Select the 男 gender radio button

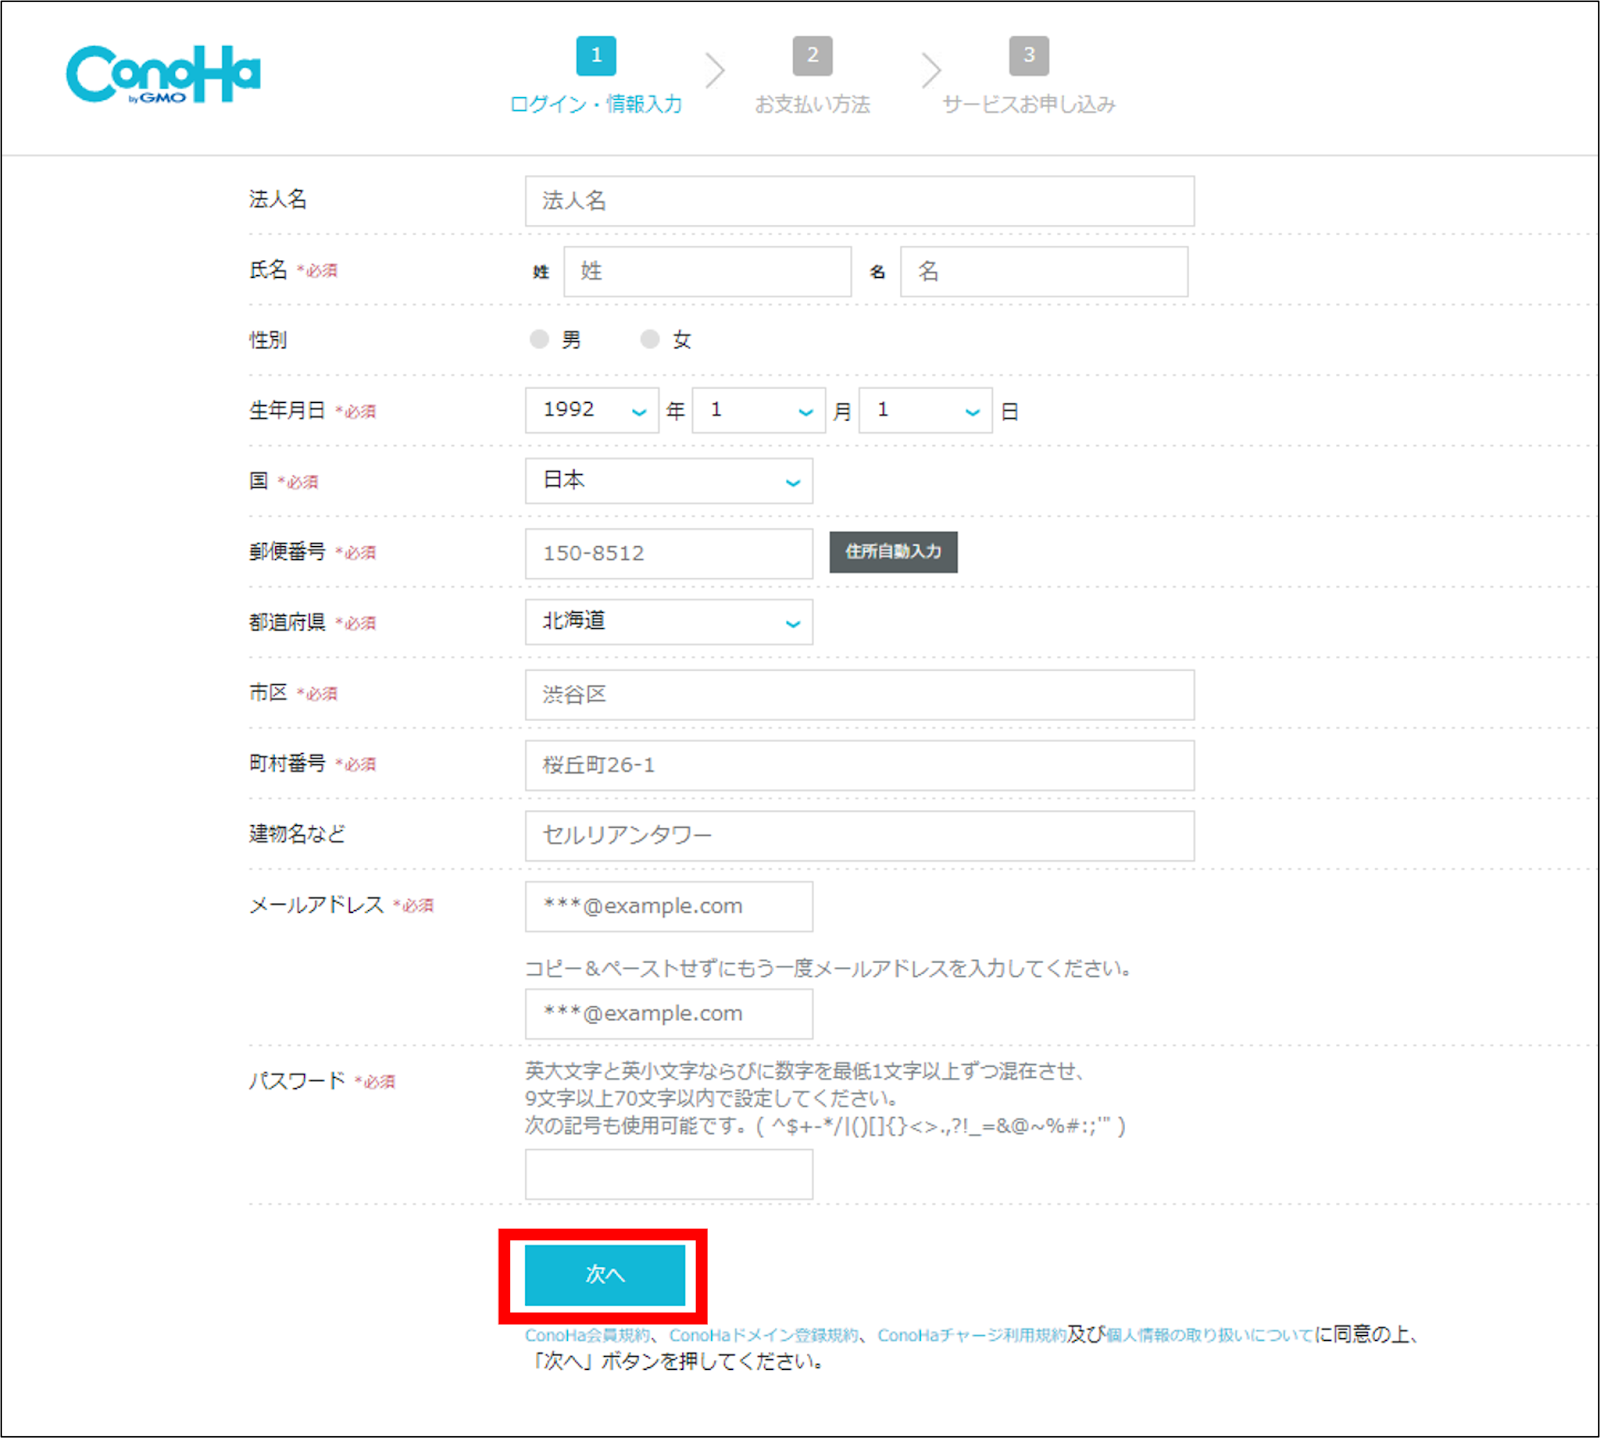538,339
